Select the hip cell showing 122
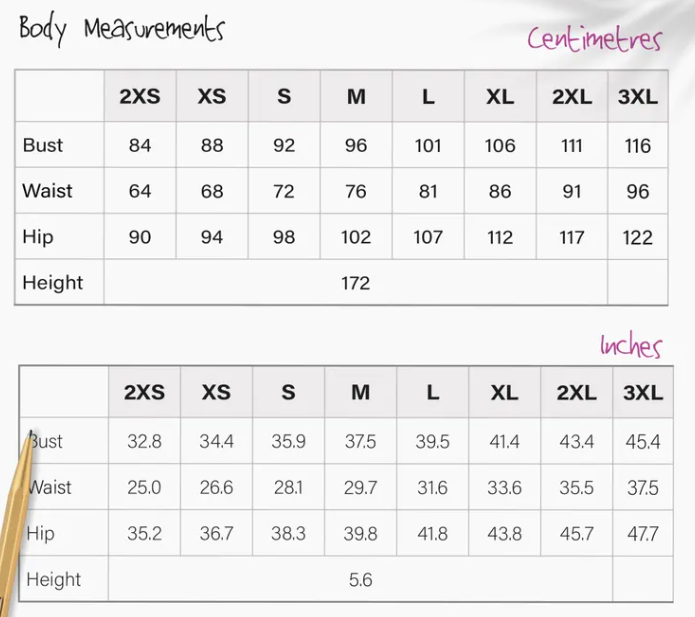695x617 pixels. (x=637, y=238)
